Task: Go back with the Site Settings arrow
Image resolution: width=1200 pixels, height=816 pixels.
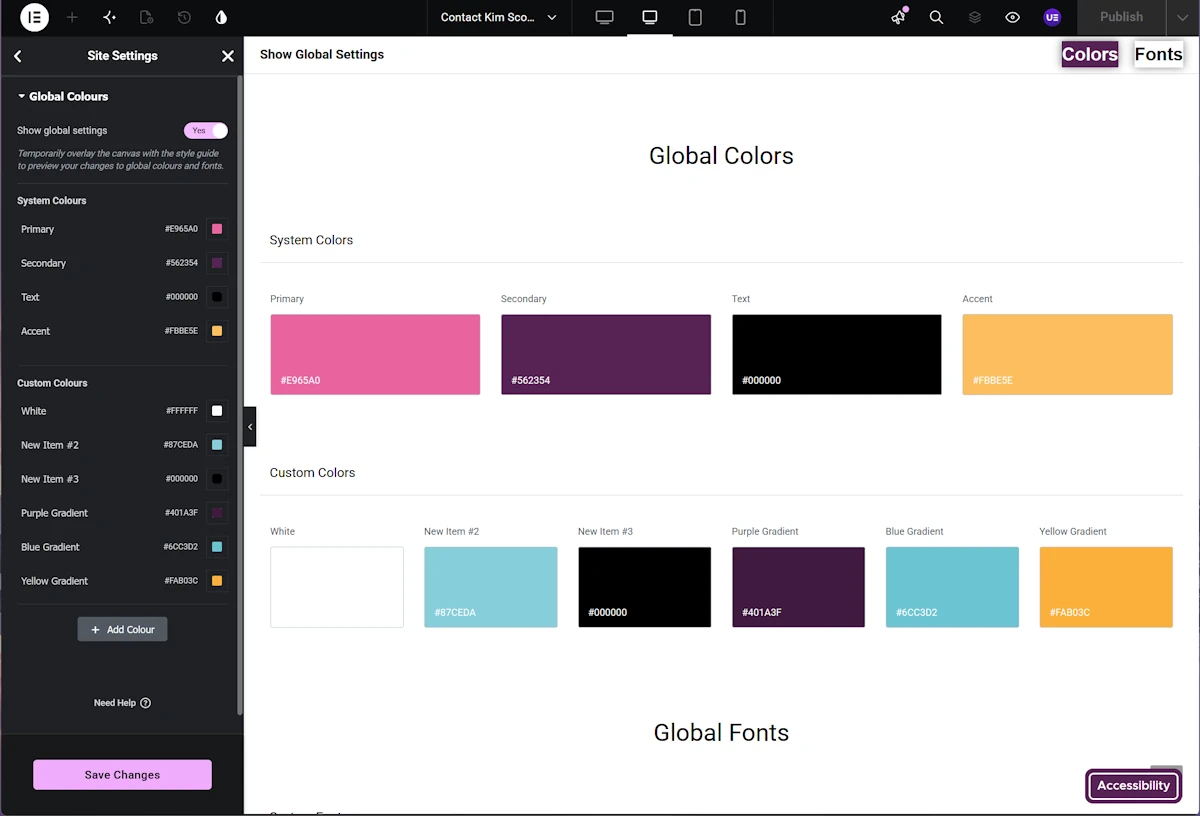Action: 18,56
